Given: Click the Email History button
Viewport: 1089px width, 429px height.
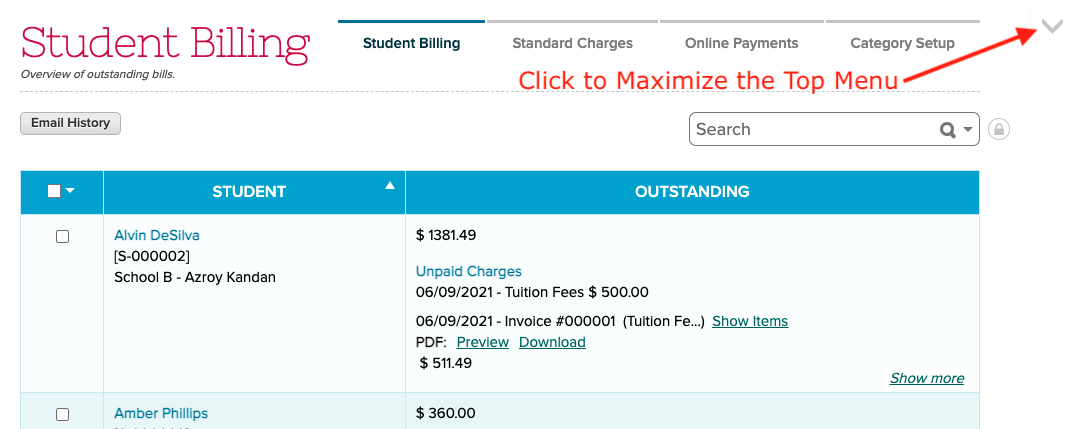Looking at the screenshot, I should (x=70, y=123).
